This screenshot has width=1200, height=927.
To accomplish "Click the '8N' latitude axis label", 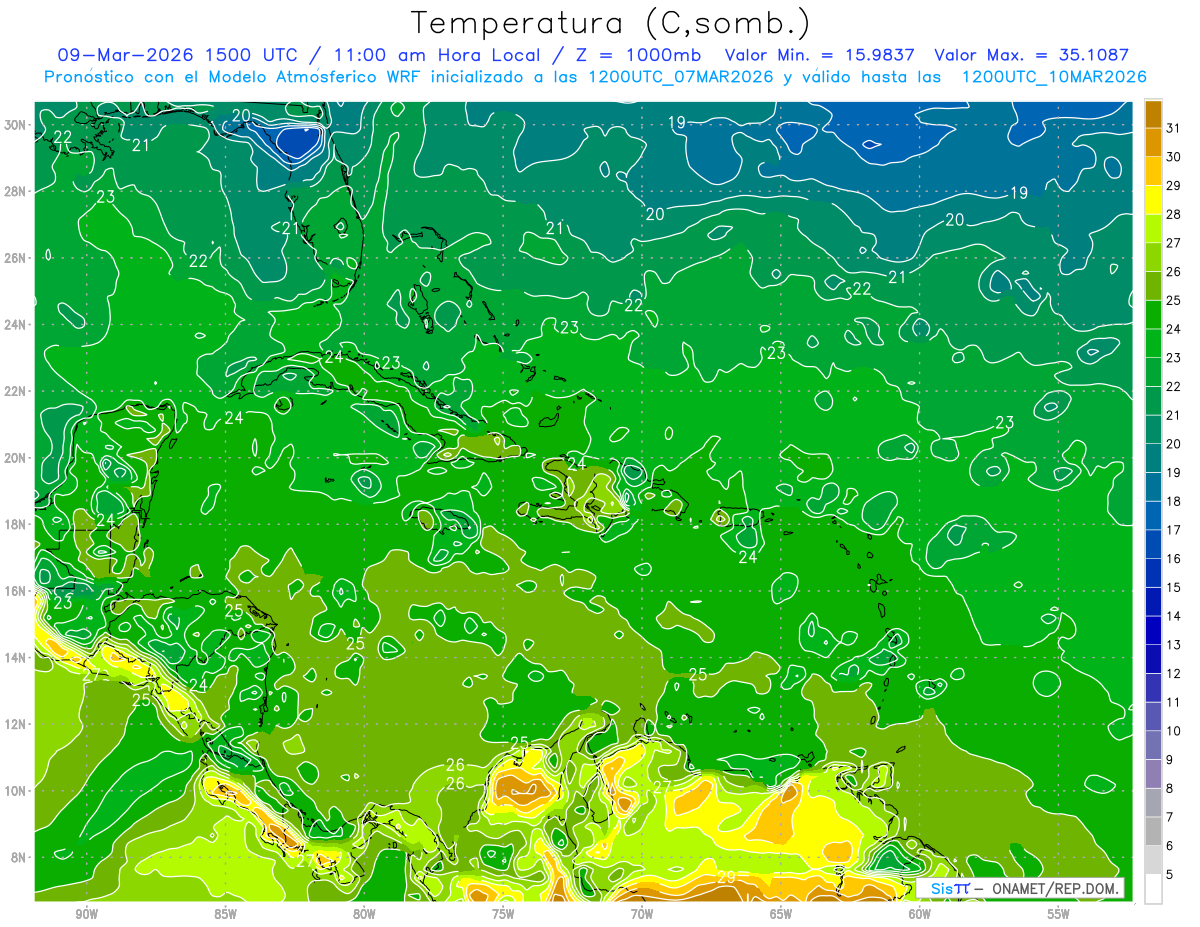I will point(18,857).
